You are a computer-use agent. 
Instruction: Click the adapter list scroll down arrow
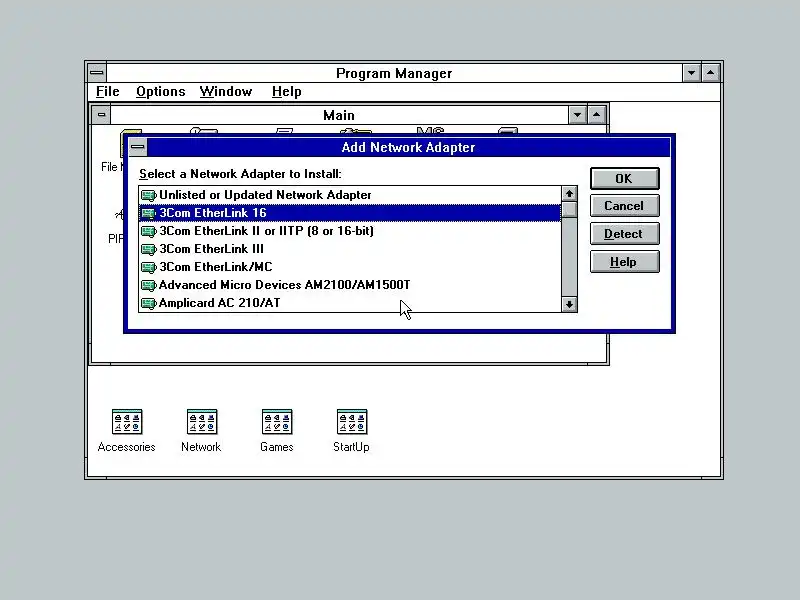click(x=569, y=305)
